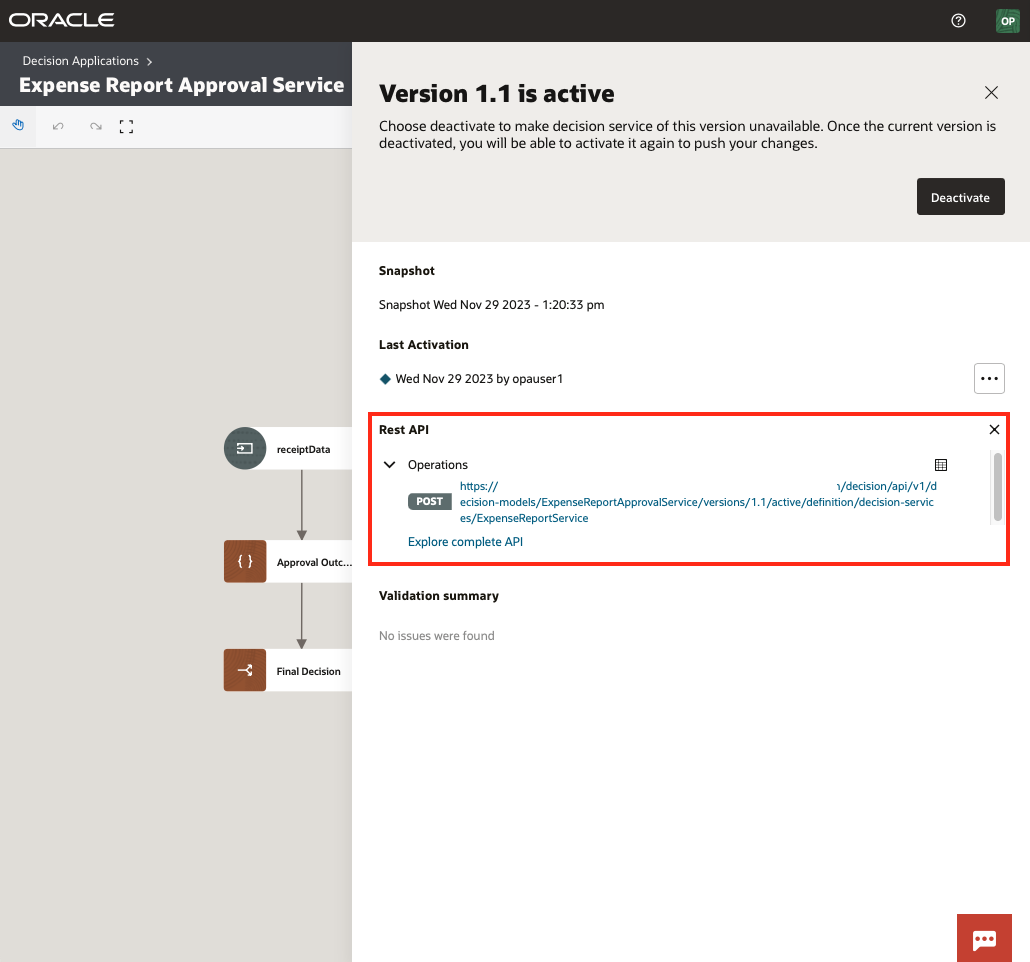The height and width of the screenshot is (962, 1030).
Task: Open the Approval Outcome expression node
Action: 244,561
